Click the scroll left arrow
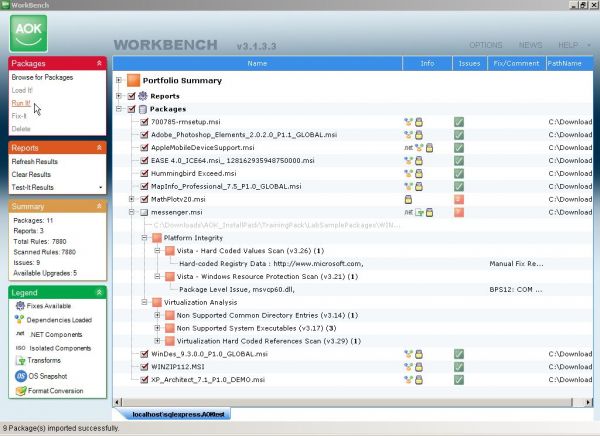This screenshot has height=436, width=600. click(x=117, y=402)
